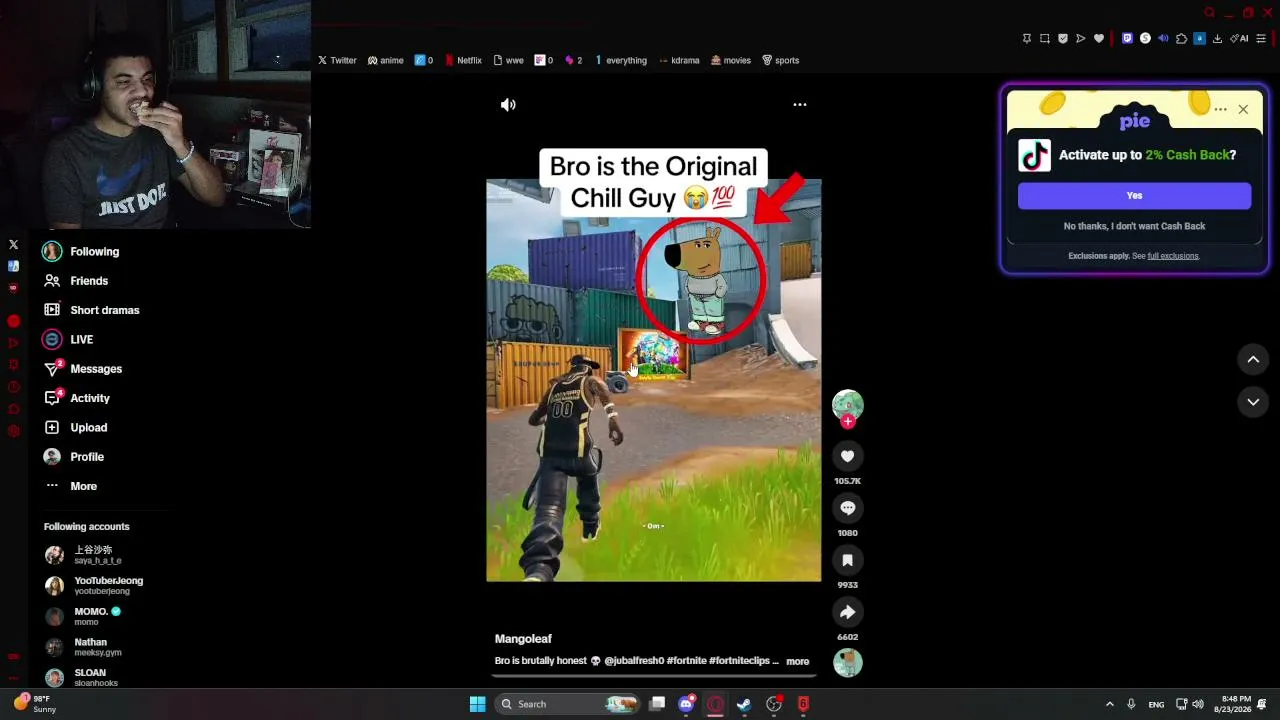This screenshot has height=720, width=1280.
Task: Click the Windows Start button
Action: (477, 704)
